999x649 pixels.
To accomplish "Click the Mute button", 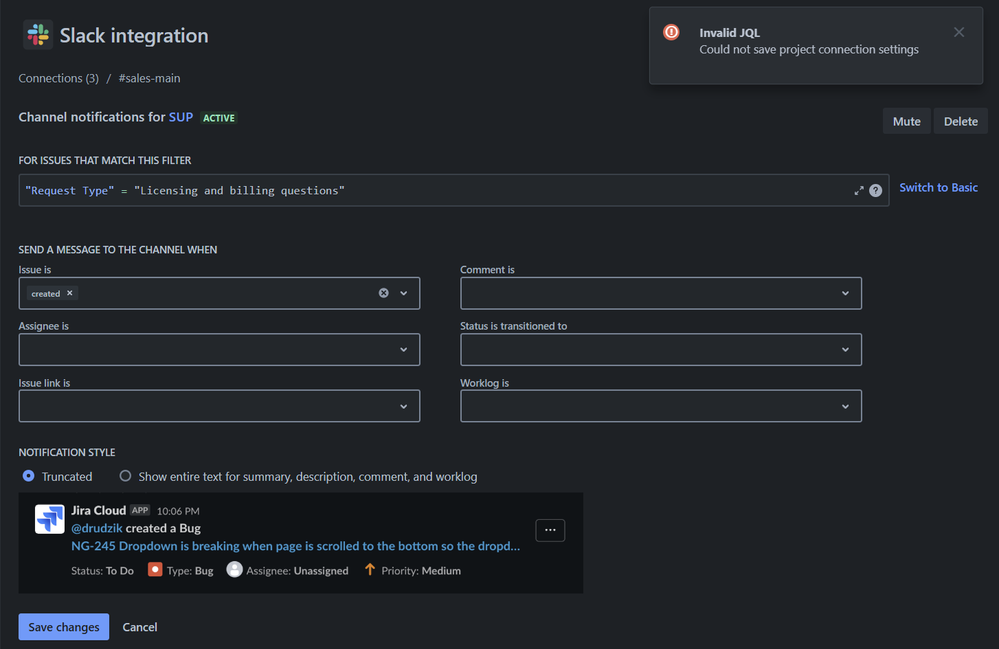I will (907, 121).
